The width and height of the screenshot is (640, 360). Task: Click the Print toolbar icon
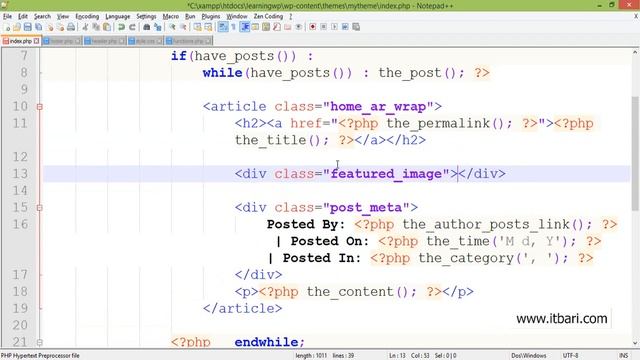pyautogui.click(x=71, y=27)
